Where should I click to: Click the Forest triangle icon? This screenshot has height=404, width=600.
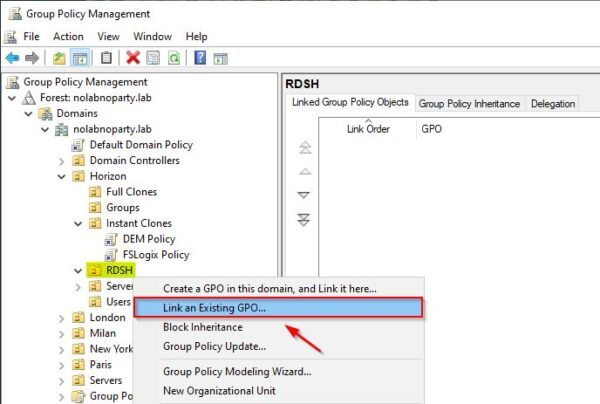pos(28,98)
